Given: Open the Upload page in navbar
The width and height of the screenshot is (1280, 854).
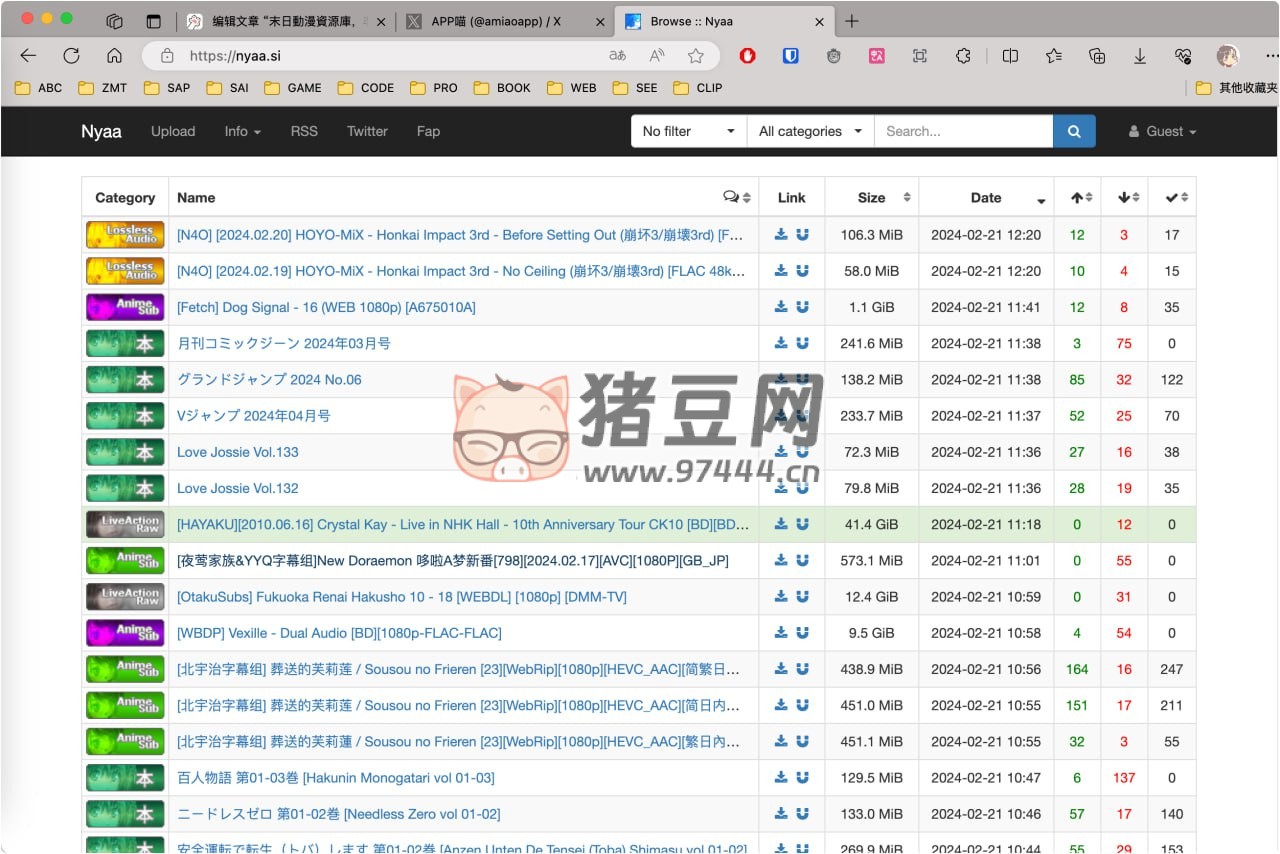Looking at the screenshot, I should (x=173, y=131).
